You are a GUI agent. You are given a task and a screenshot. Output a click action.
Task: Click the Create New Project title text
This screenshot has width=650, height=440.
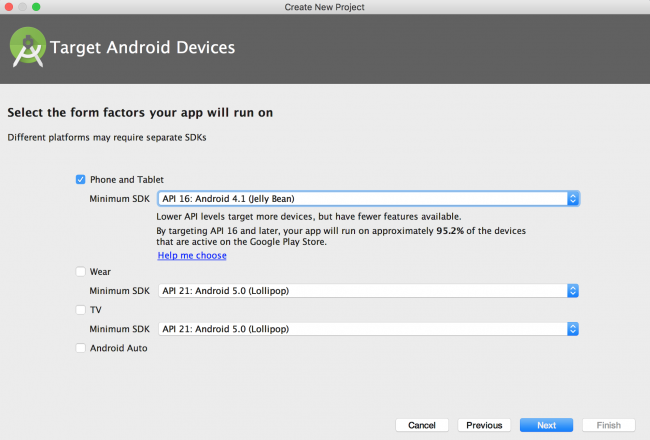pos(324,7)
